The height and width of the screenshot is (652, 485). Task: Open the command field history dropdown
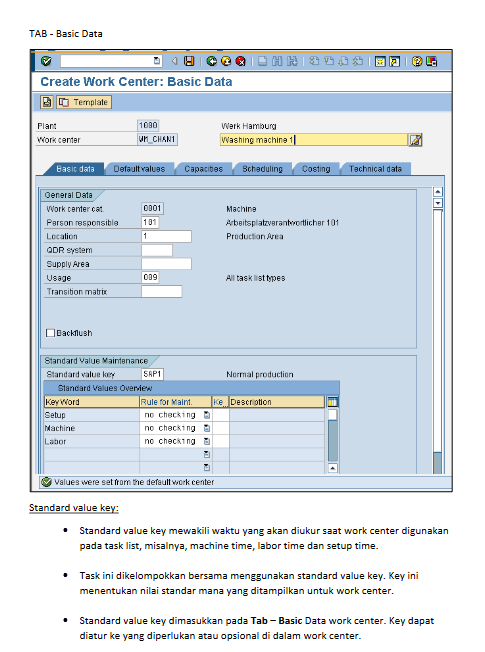tap(157, 61)
